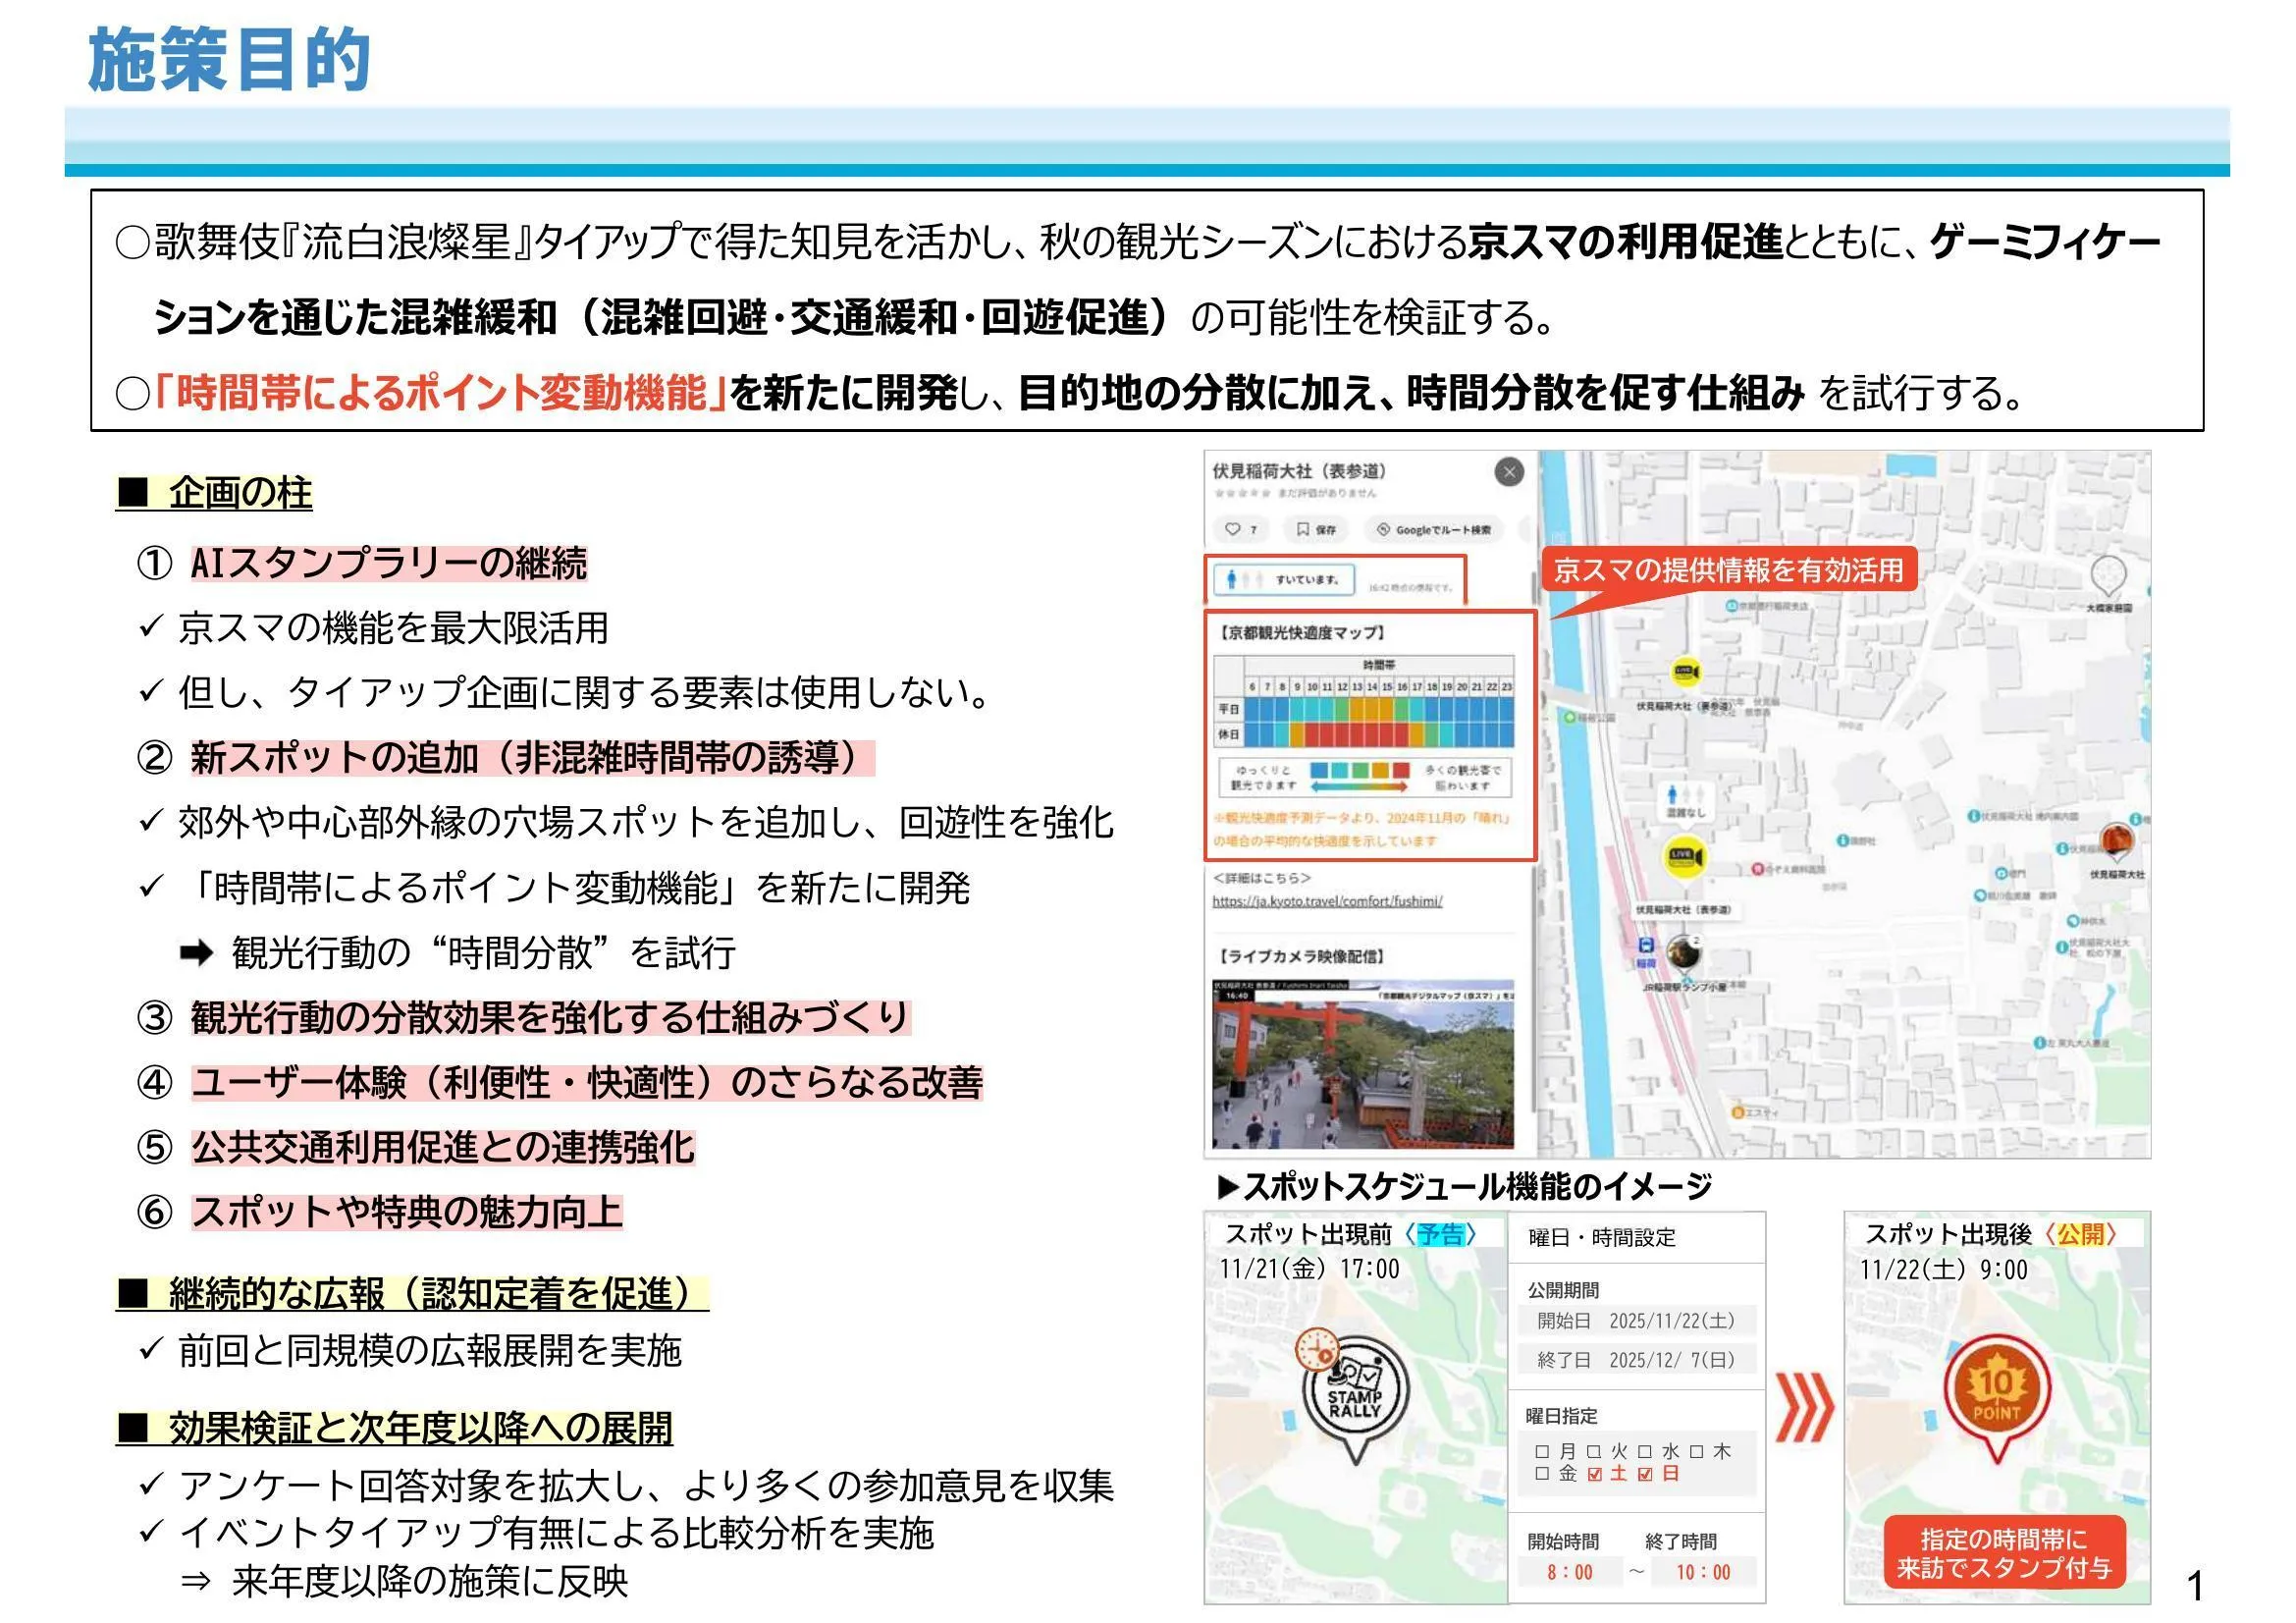Play the live camera video thumbnail
This screenshot has height=1623, width=2296.
1363,1064
